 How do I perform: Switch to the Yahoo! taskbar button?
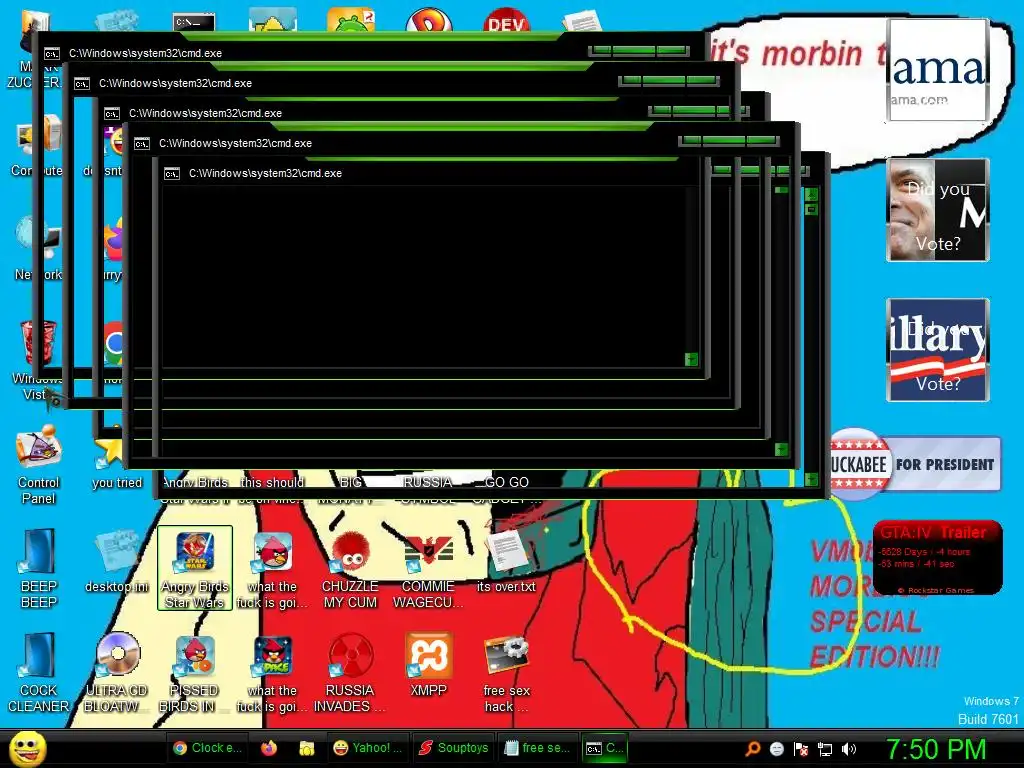pos(368,748)
